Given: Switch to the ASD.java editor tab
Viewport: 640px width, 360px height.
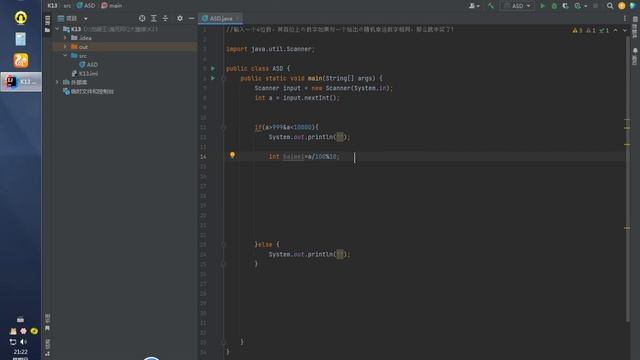Looking at the screenshot, I should tap(220, 18).
